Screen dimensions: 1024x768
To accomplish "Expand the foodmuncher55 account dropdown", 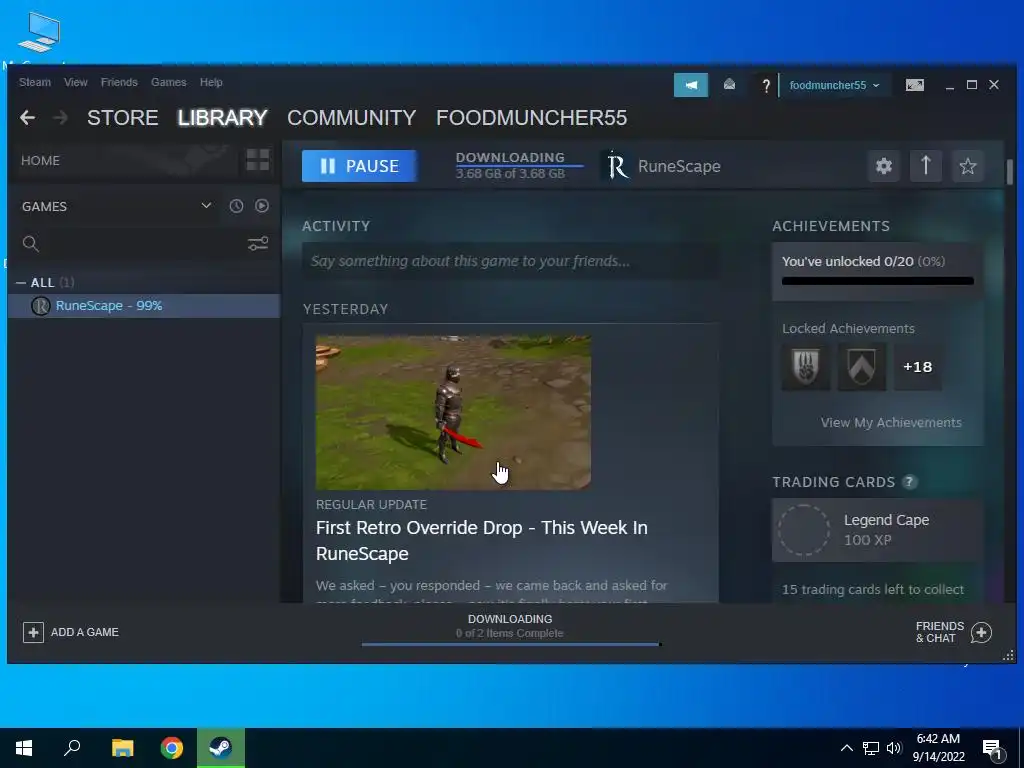I will click(x=835, y=86).
